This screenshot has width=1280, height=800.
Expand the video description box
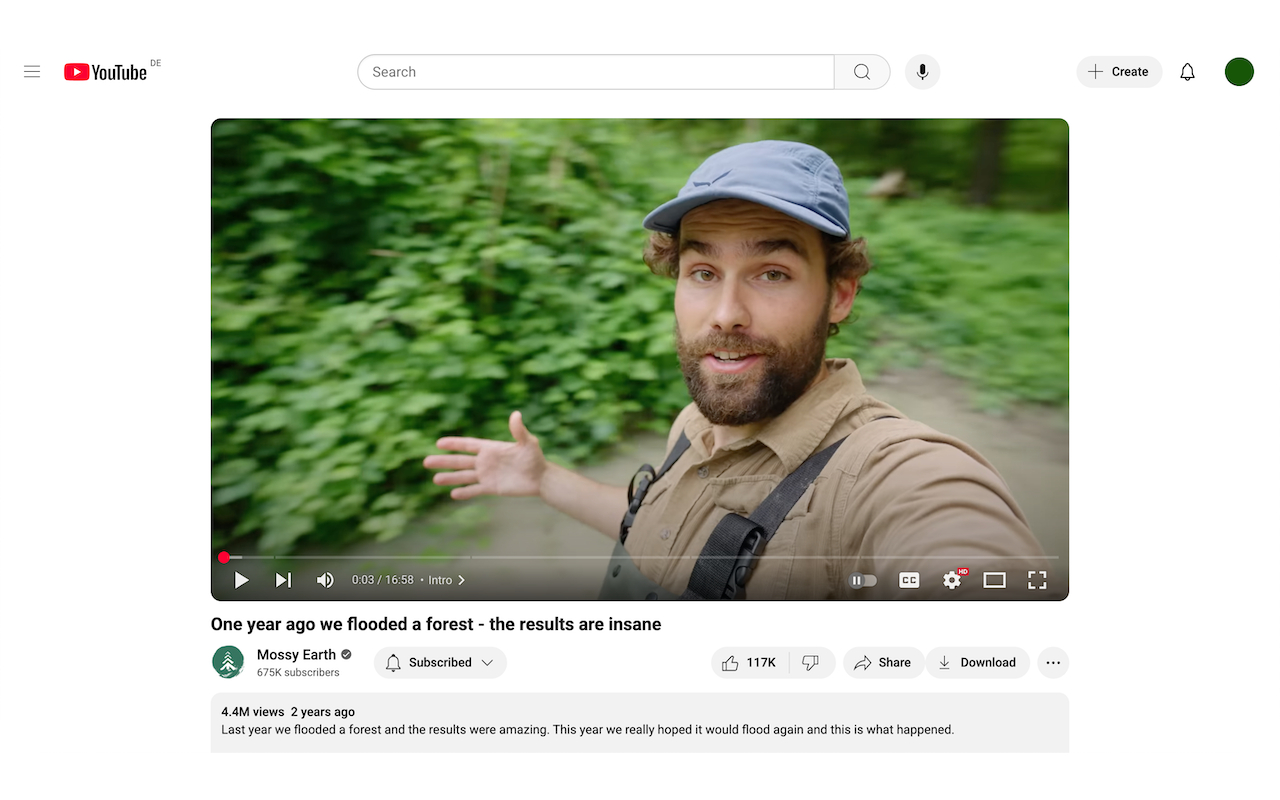coord(640,722)
